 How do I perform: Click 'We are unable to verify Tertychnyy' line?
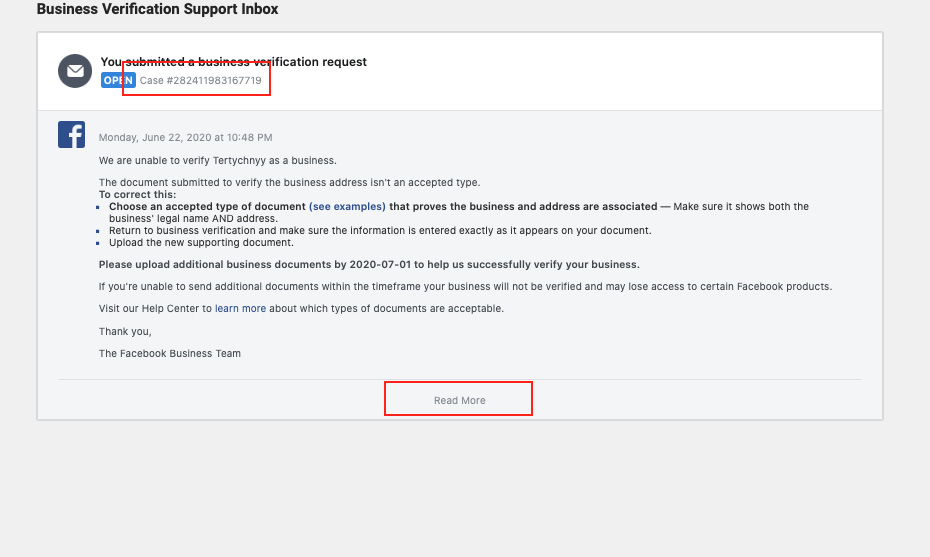(218, 161)
